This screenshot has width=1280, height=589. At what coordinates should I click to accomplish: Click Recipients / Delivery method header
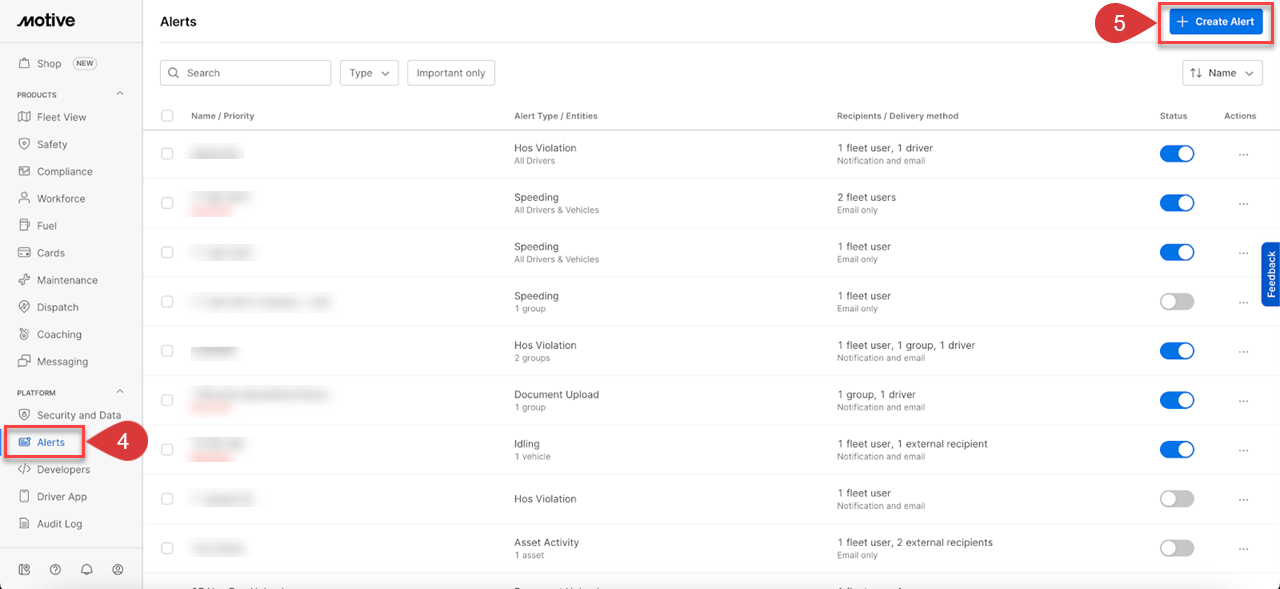898,116
